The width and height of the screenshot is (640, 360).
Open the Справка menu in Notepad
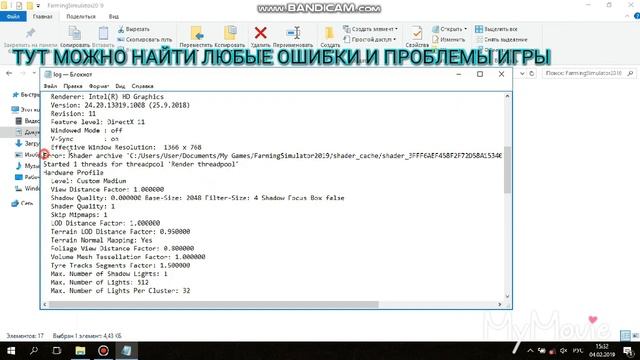tap(142, 86)
